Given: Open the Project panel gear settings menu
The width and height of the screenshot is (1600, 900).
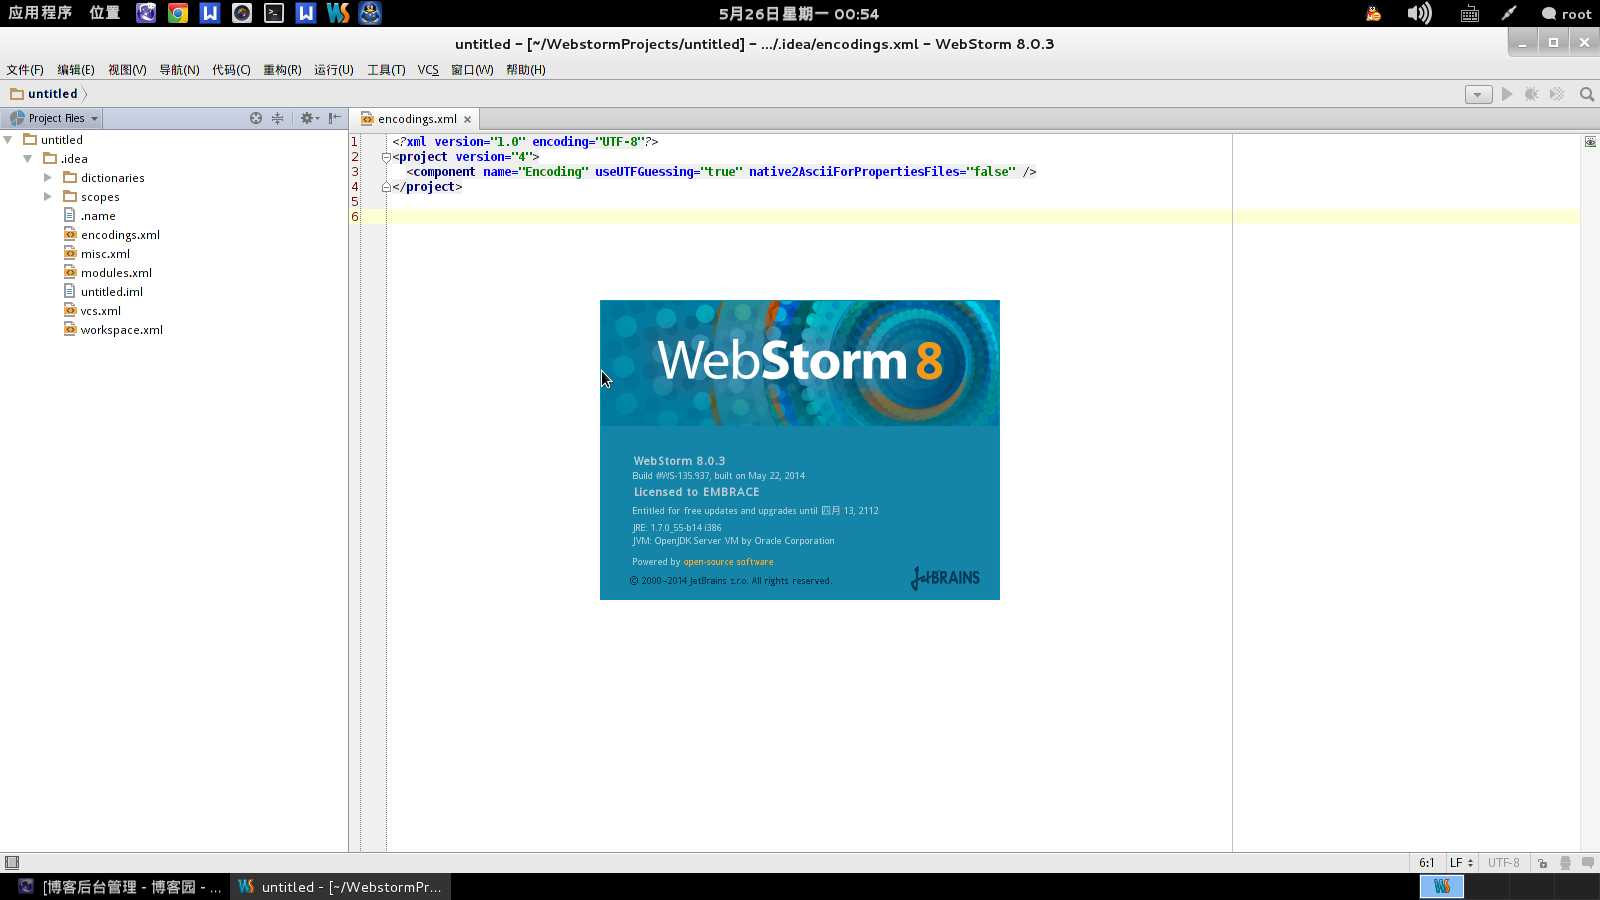Looking at the screenshot, I should pyautogui.click(x=309, y=118).
